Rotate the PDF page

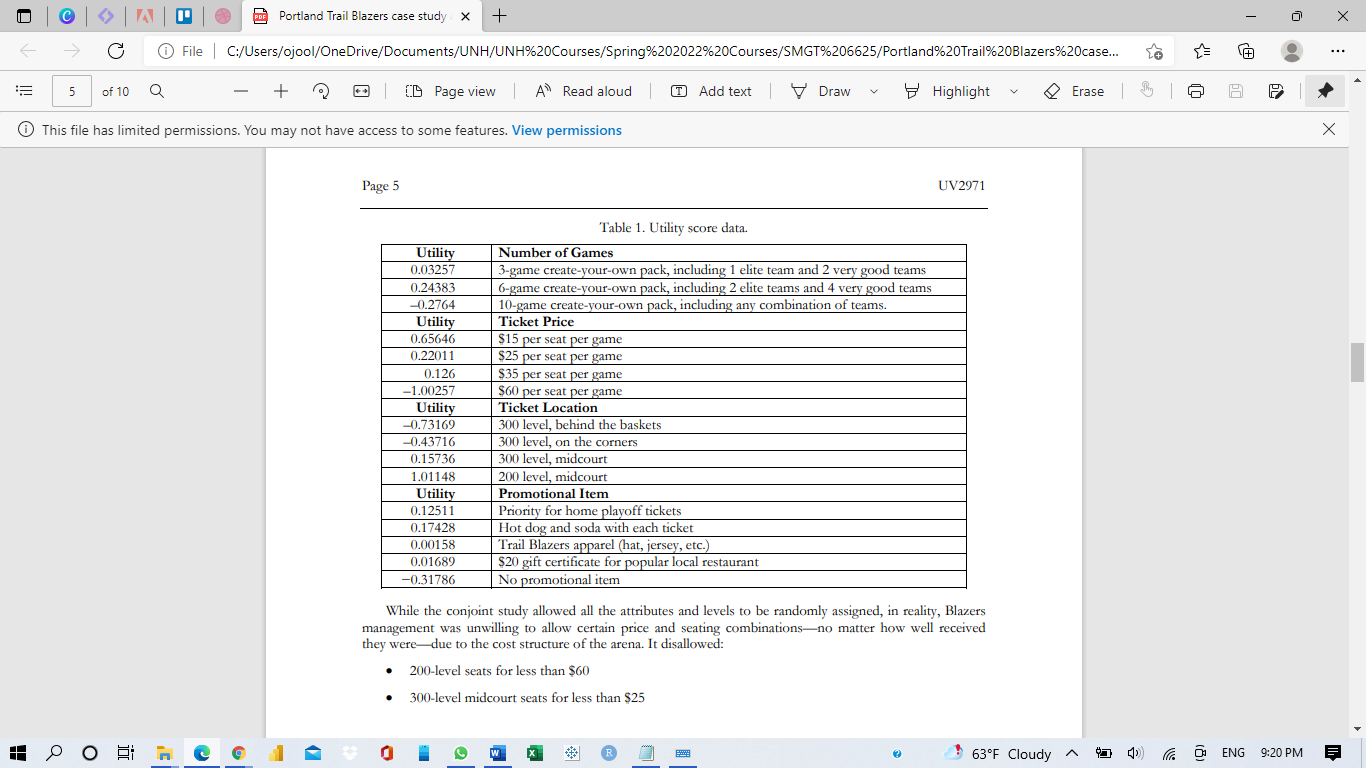tap(320, 91)
